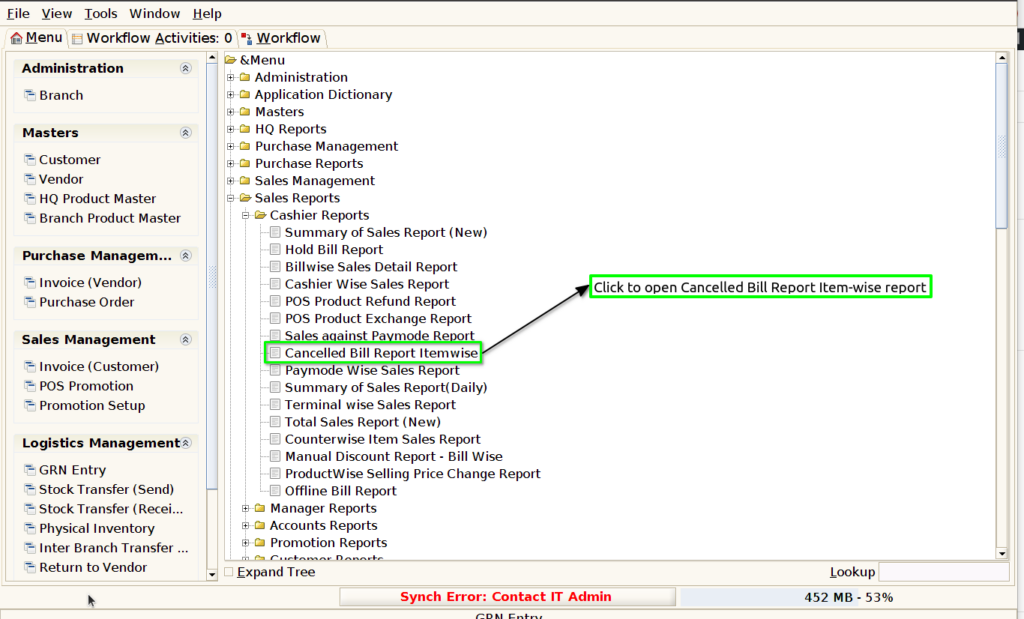Enable the Expand Tree checkbox

point(229,572)
